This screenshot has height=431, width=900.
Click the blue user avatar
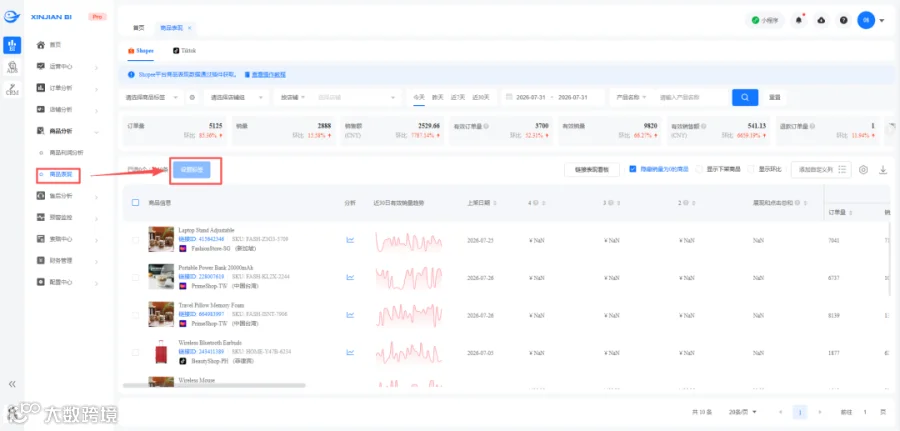[x=866, y=20]
